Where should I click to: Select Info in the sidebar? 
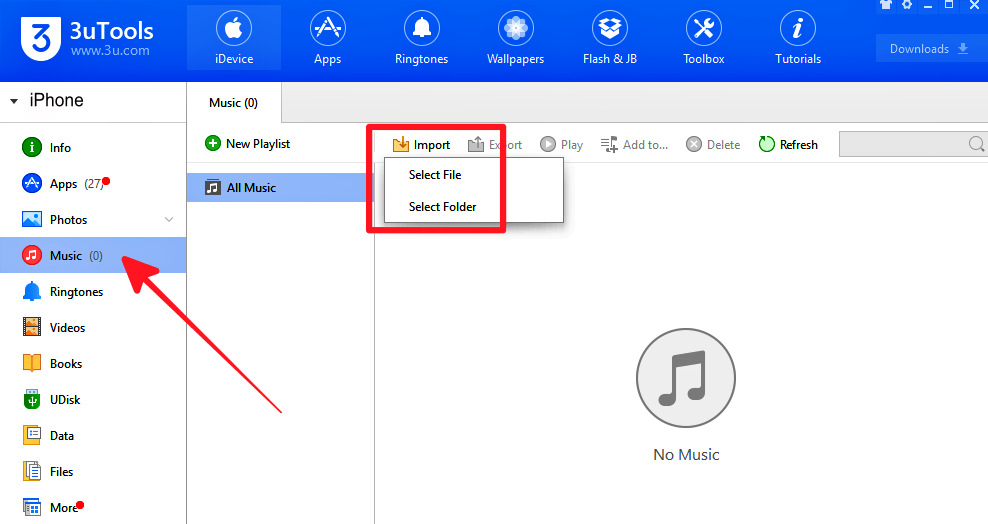pos(93,147)
